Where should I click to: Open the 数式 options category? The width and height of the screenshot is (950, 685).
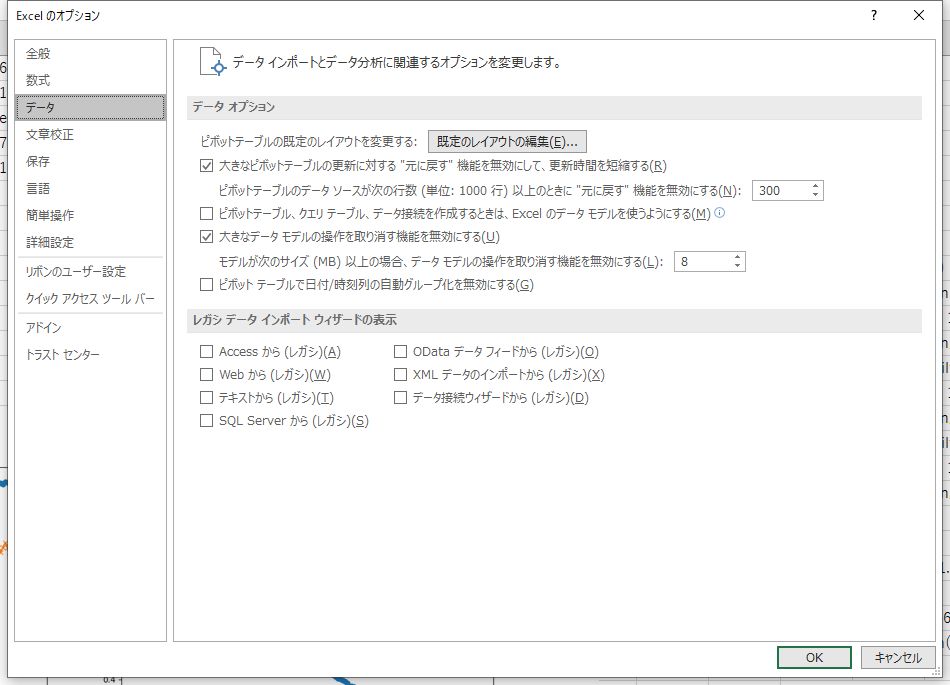(90, 80)
